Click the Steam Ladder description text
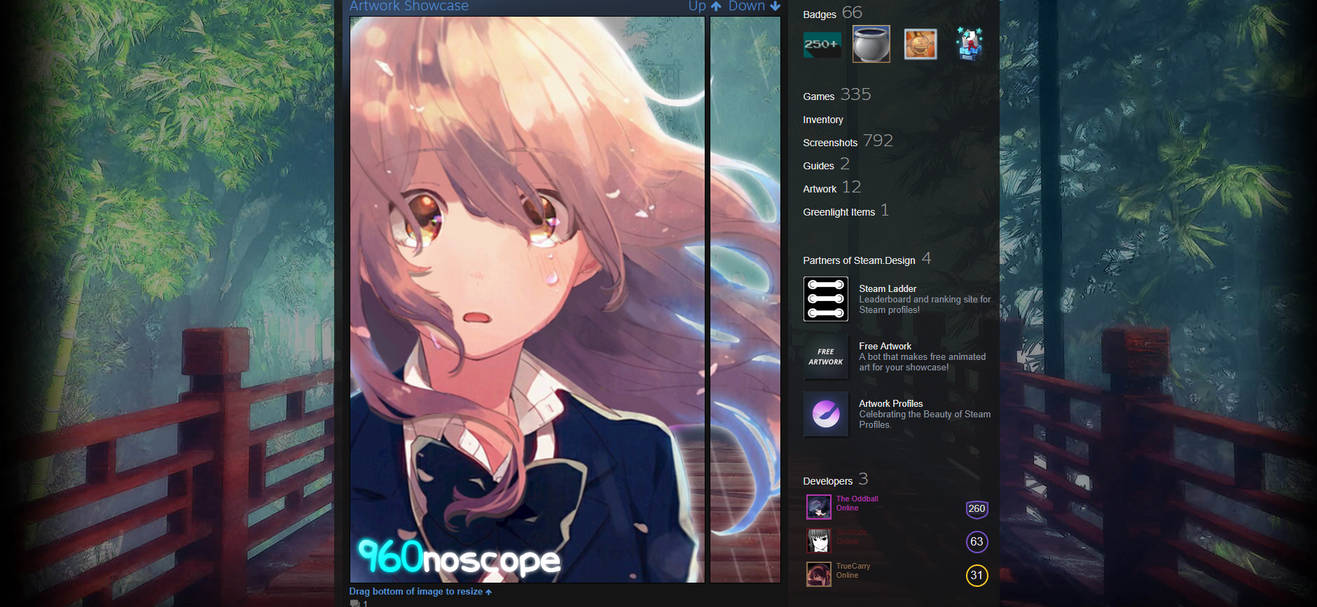The height and width of the screenshot is (607, 1317). [x=925, y=304]
